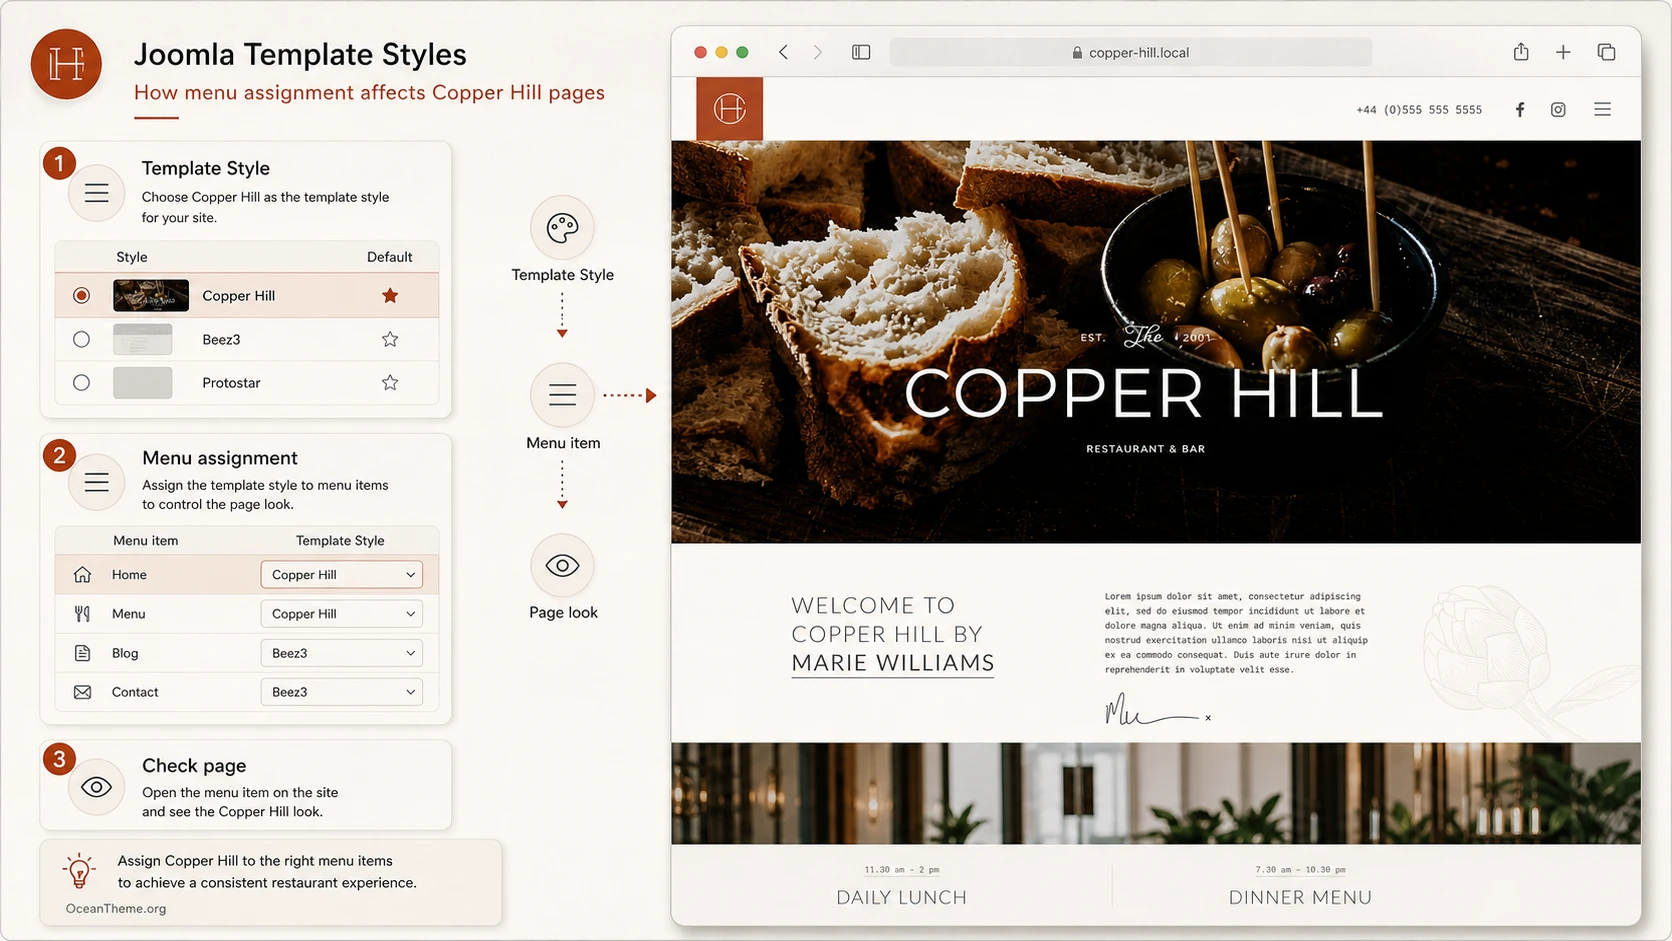Screen dimensions: 1672x941
Task: Click the Protostar style name
Action: click(231, 383)
